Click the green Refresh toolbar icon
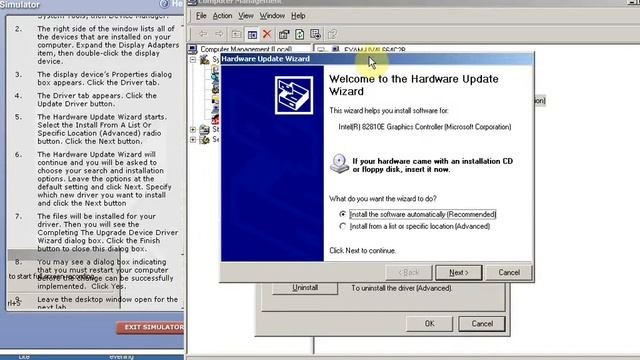Screen dimensions: 640x360 [300, 34]
